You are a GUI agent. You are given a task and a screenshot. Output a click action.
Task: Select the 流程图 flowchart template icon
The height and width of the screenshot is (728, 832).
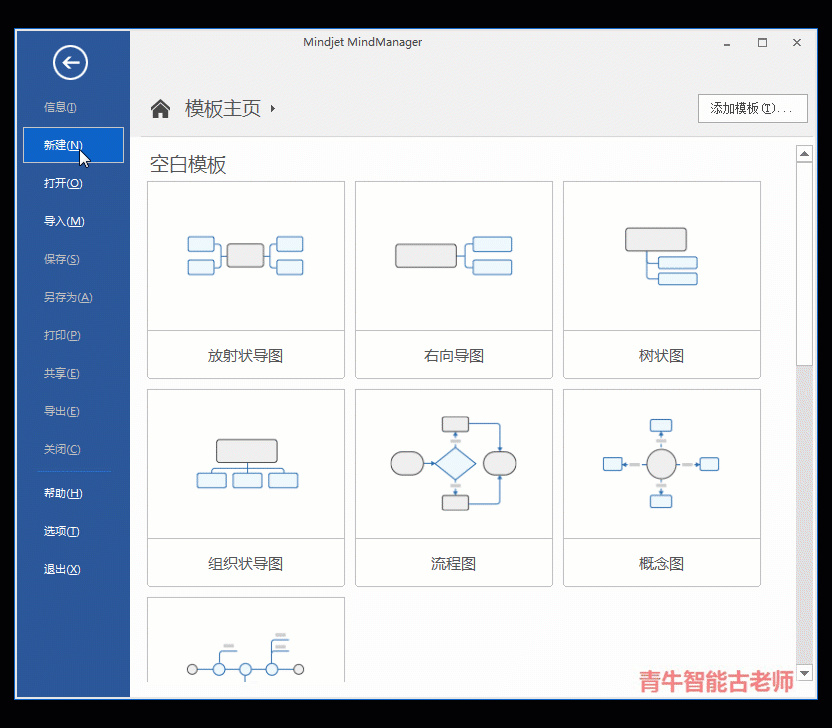click(x=454, y=464)
